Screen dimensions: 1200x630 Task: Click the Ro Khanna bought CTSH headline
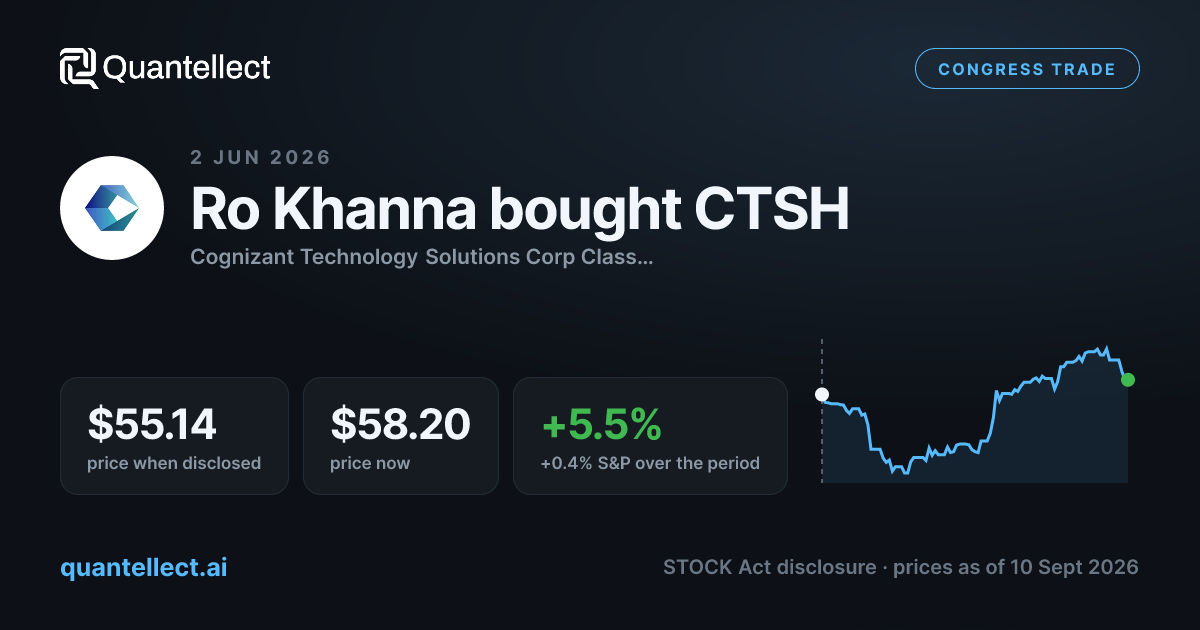click(x=520, y=209)
